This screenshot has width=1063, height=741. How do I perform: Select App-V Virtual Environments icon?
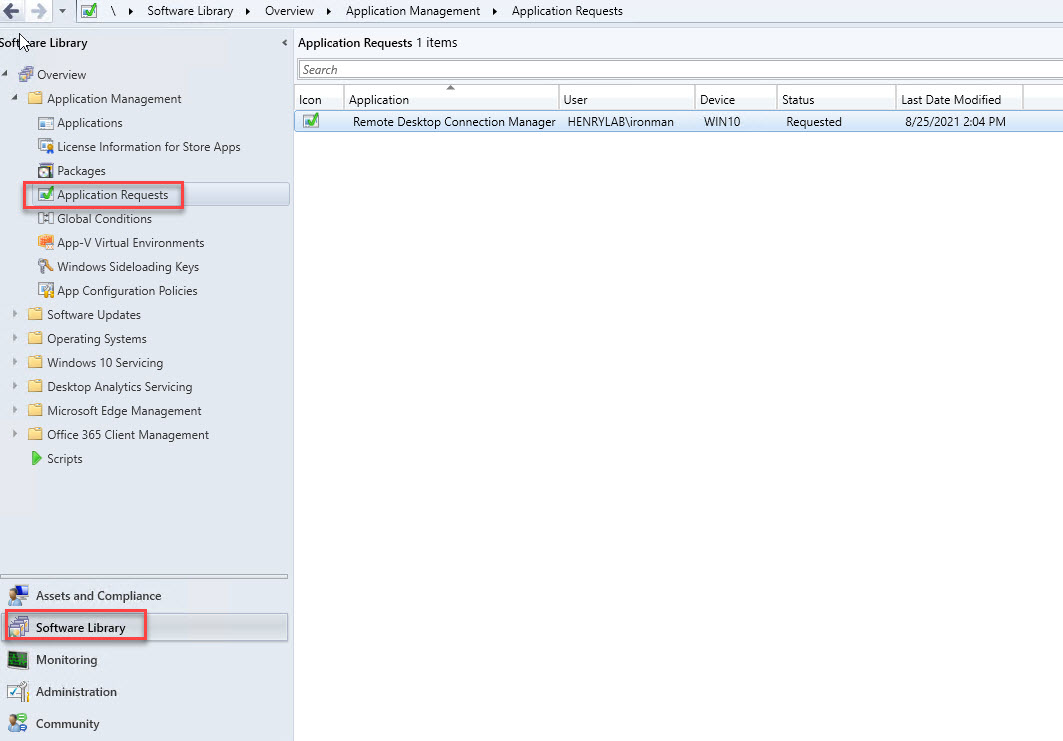pos(45,243)
